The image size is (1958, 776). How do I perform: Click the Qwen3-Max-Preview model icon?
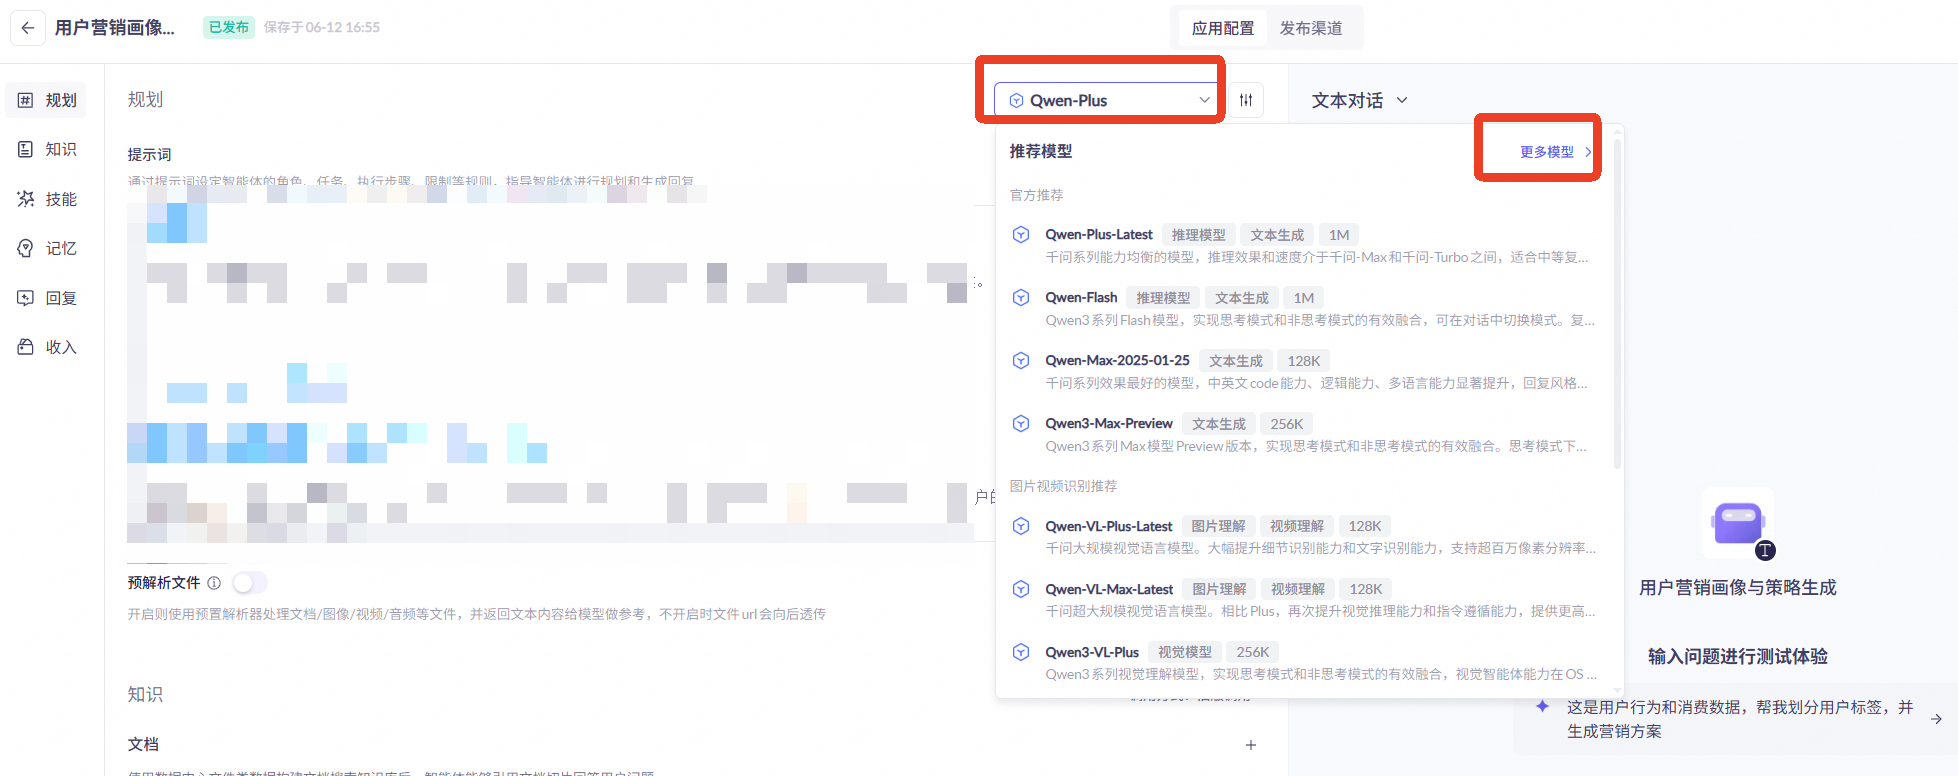click(1021, 423)
